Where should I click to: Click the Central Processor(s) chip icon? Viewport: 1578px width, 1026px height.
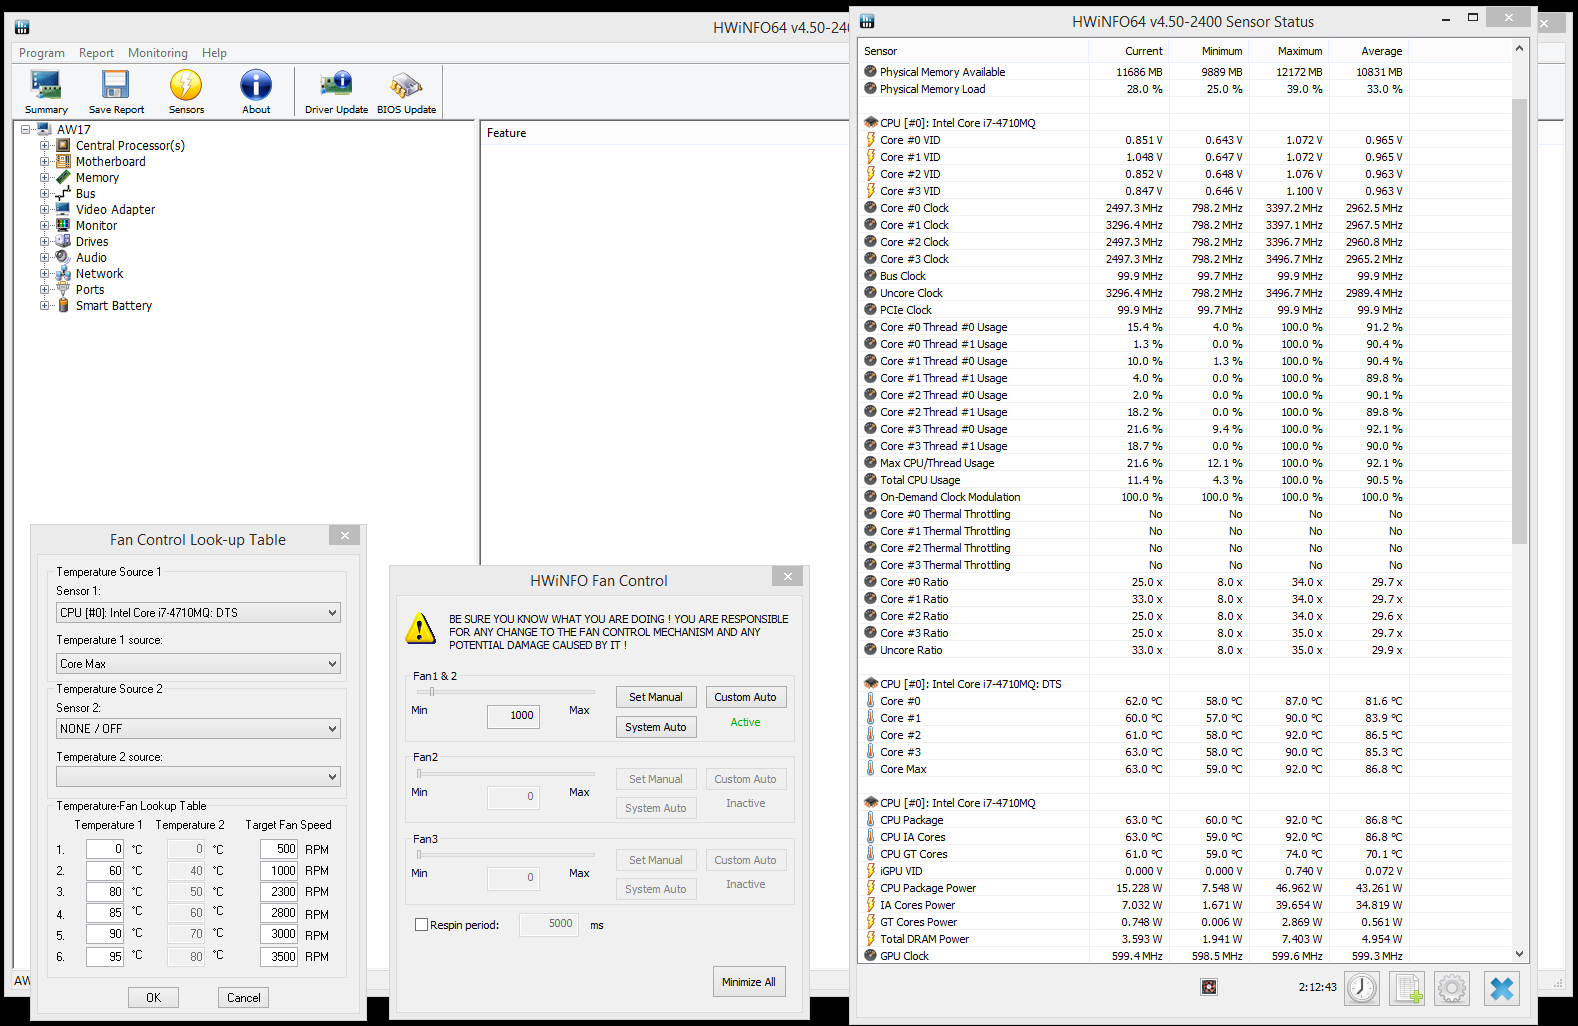63,145
